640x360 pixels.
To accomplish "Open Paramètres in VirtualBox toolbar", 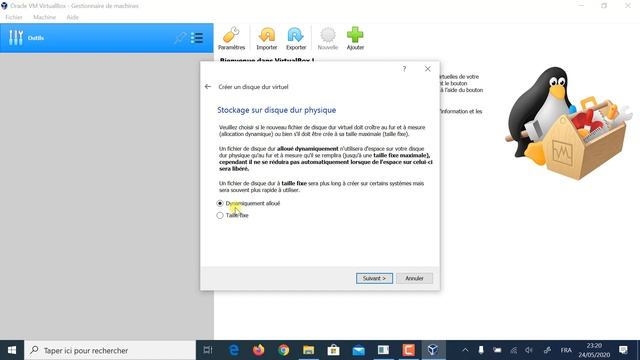I will coord(231,39).
